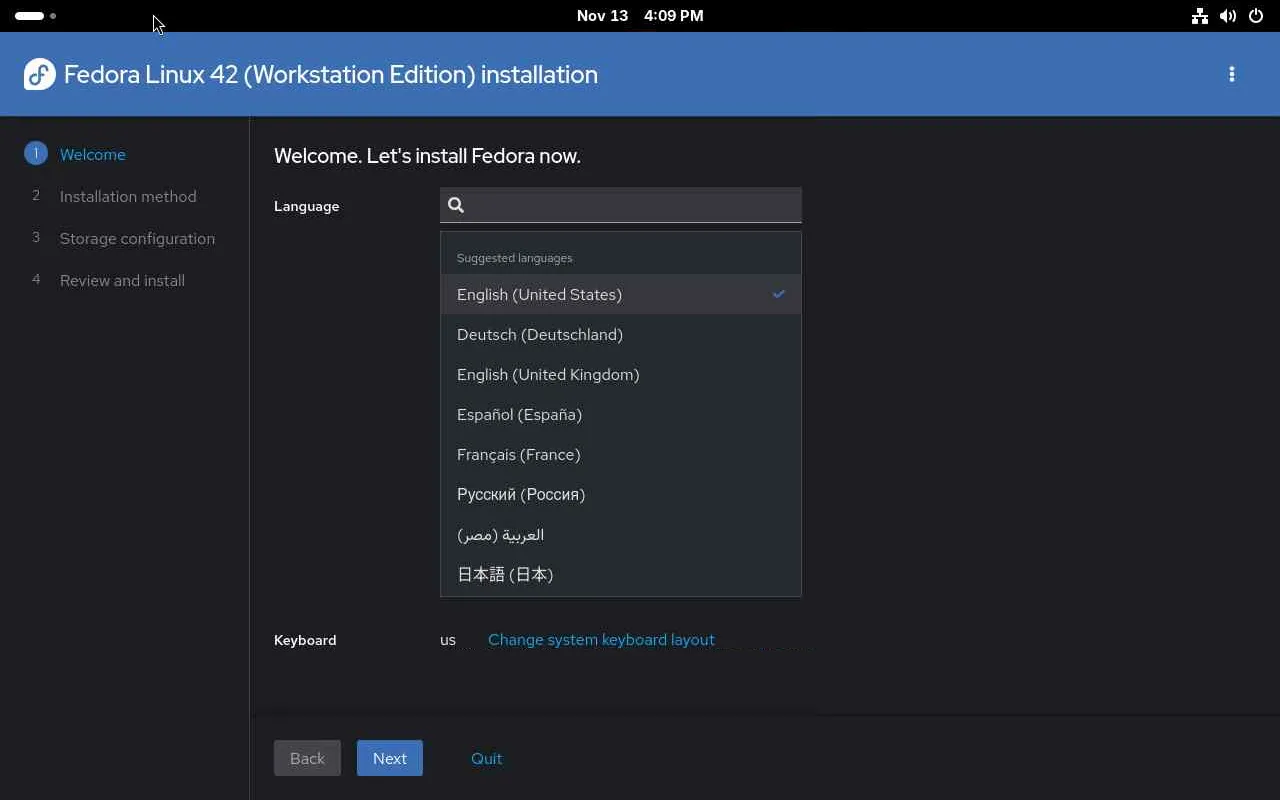Screen dimensions: 1280x800
Task: Click the Keyboard field label
Action: [x=305, y=640]
